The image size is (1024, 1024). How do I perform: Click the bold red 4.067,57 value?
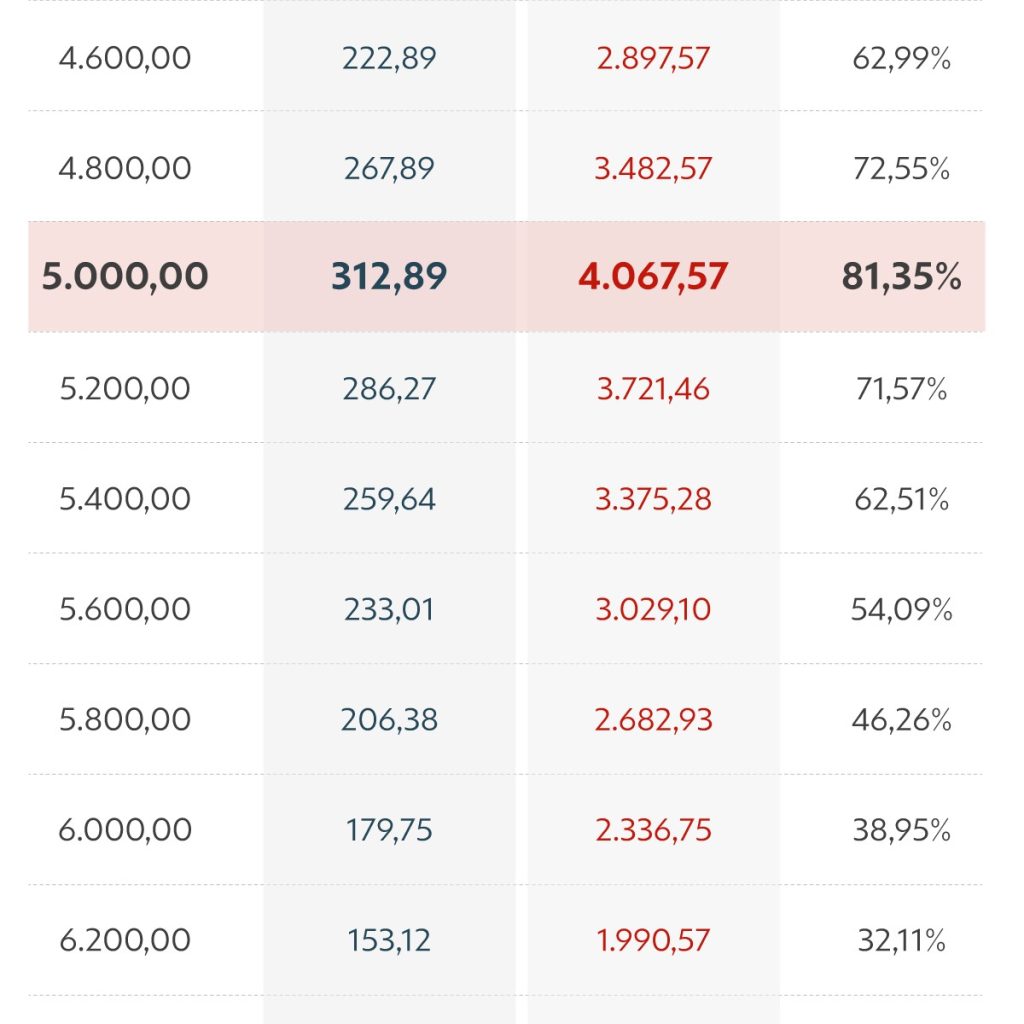653,276
